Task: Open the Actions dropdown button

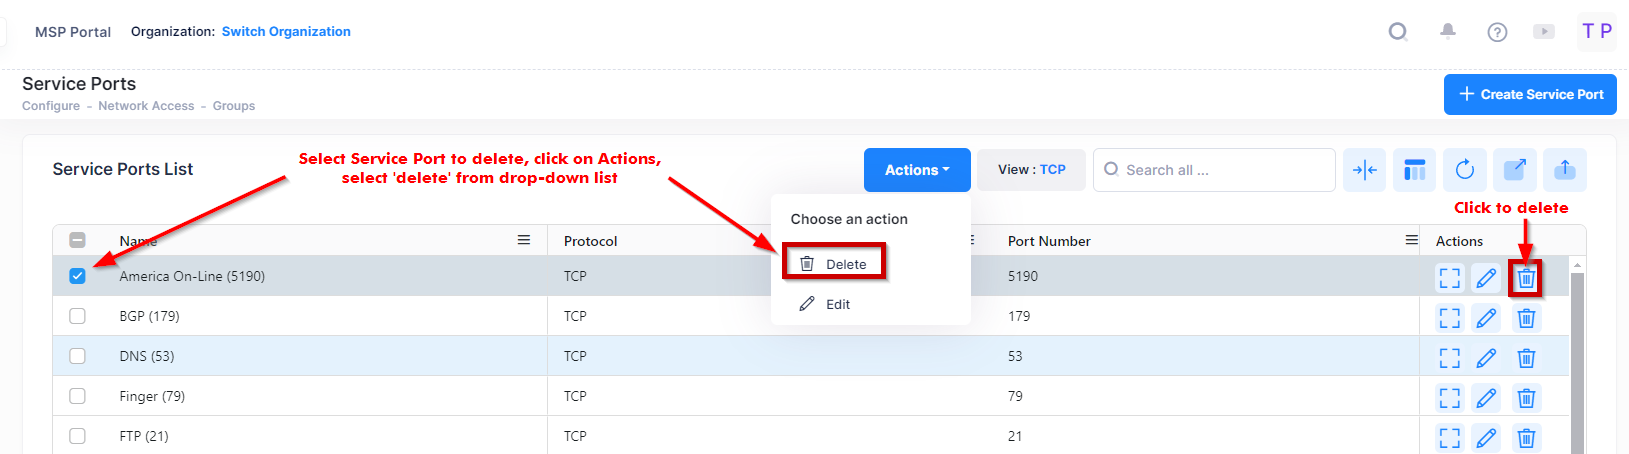Action: coord(916,170)
